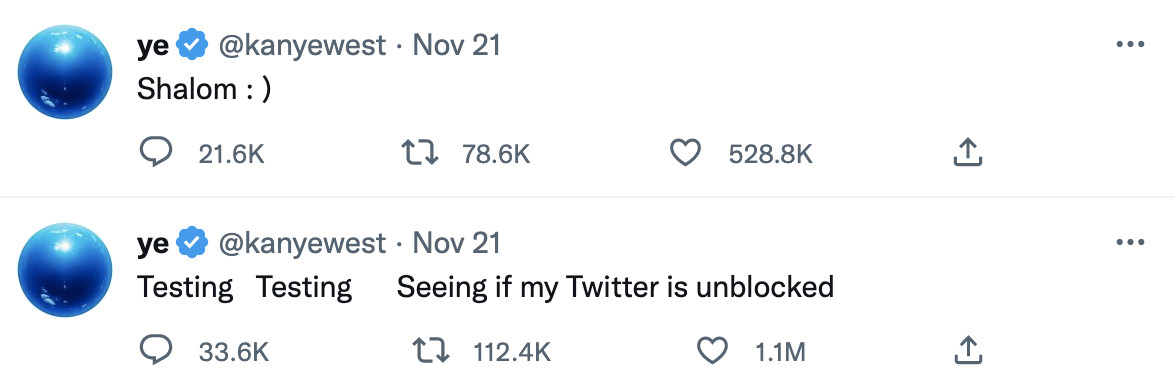Open the 528.8K likes count
This screenshot has width=1174, height=392.
coord(770,154)
